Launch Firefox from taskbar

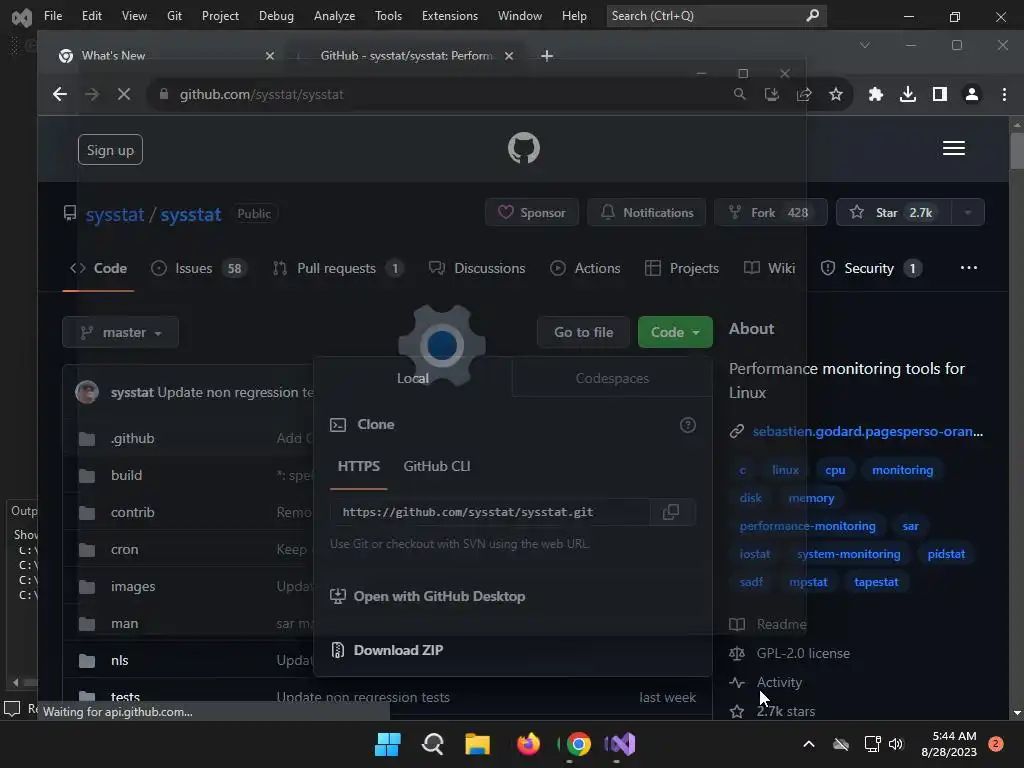[x=528, y=744]
